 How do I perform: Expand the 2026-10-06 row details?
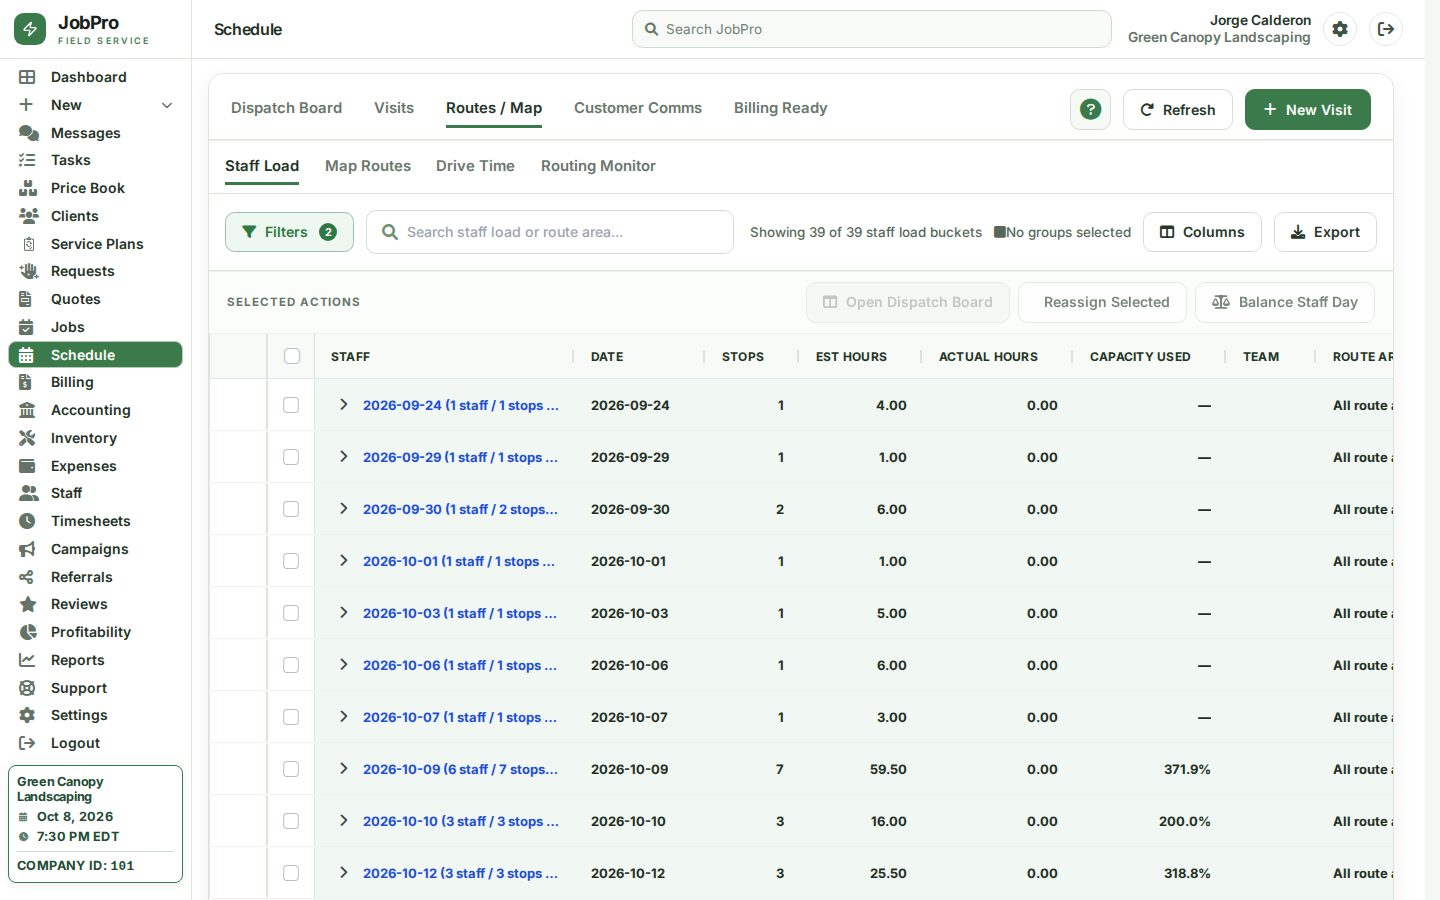pos(343,665)
